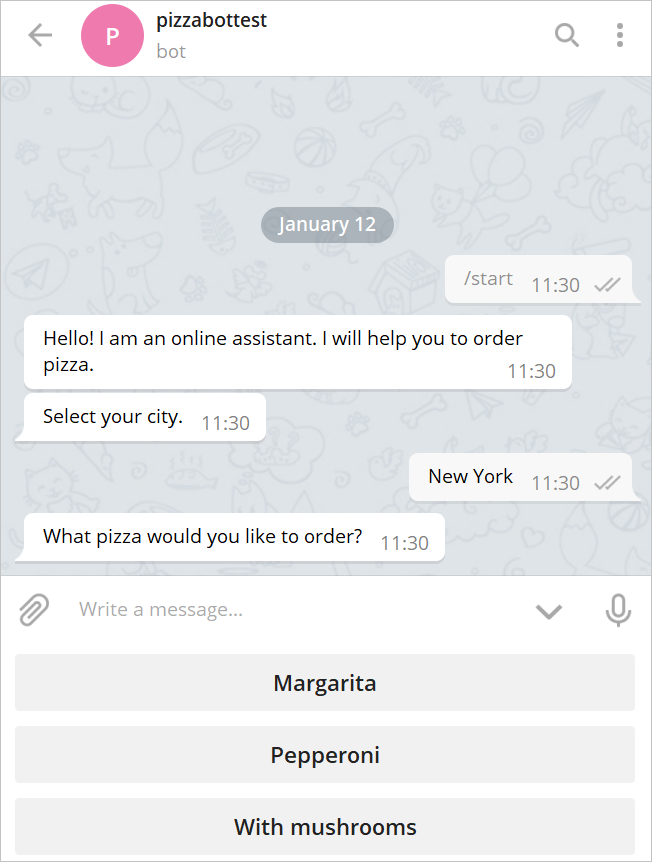The image size is (652, 862).
Task: Click the January 12 date badge
Action: pyautogui.click(x=327, y=224)
